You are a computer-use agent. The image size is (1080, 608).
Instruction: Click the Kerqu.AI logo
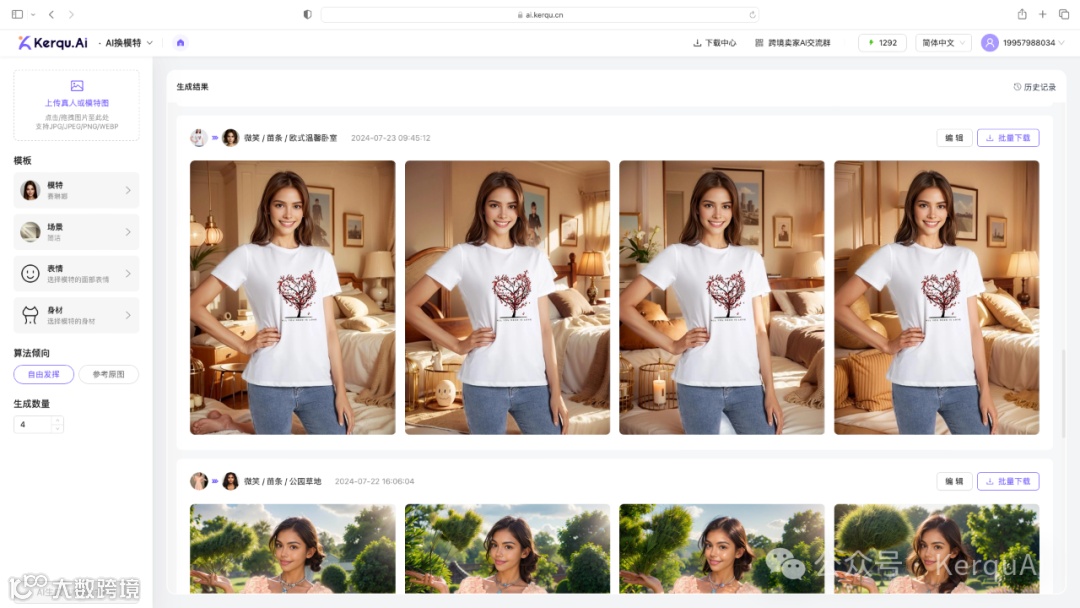pyautogui.click(x=52, y=43)
